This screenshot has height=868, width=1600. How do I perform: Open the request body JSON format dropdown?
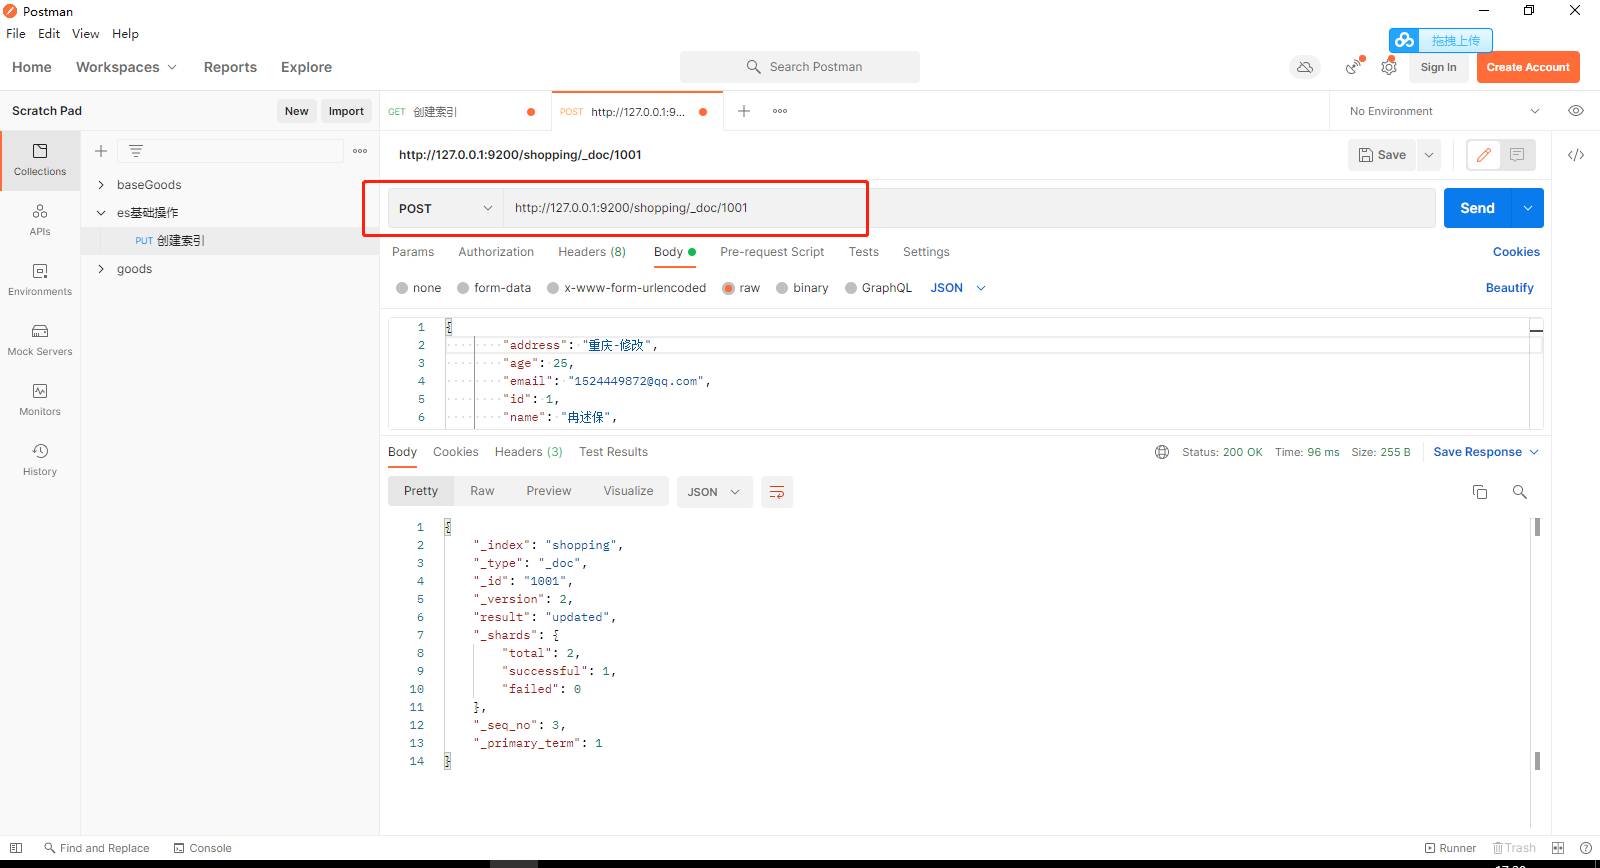click(958, 288)
